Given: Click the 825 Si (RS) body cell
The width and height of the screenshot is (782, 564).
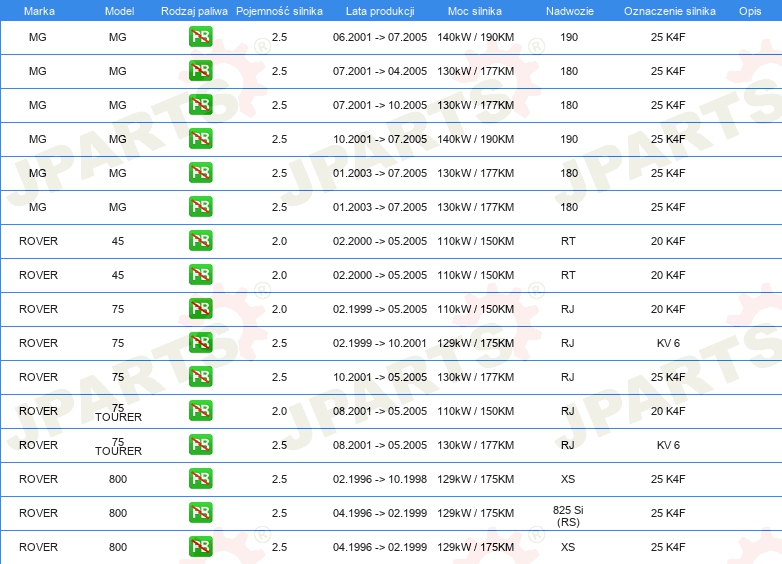Looking at the screenshot, I should (x=568, y=514).
